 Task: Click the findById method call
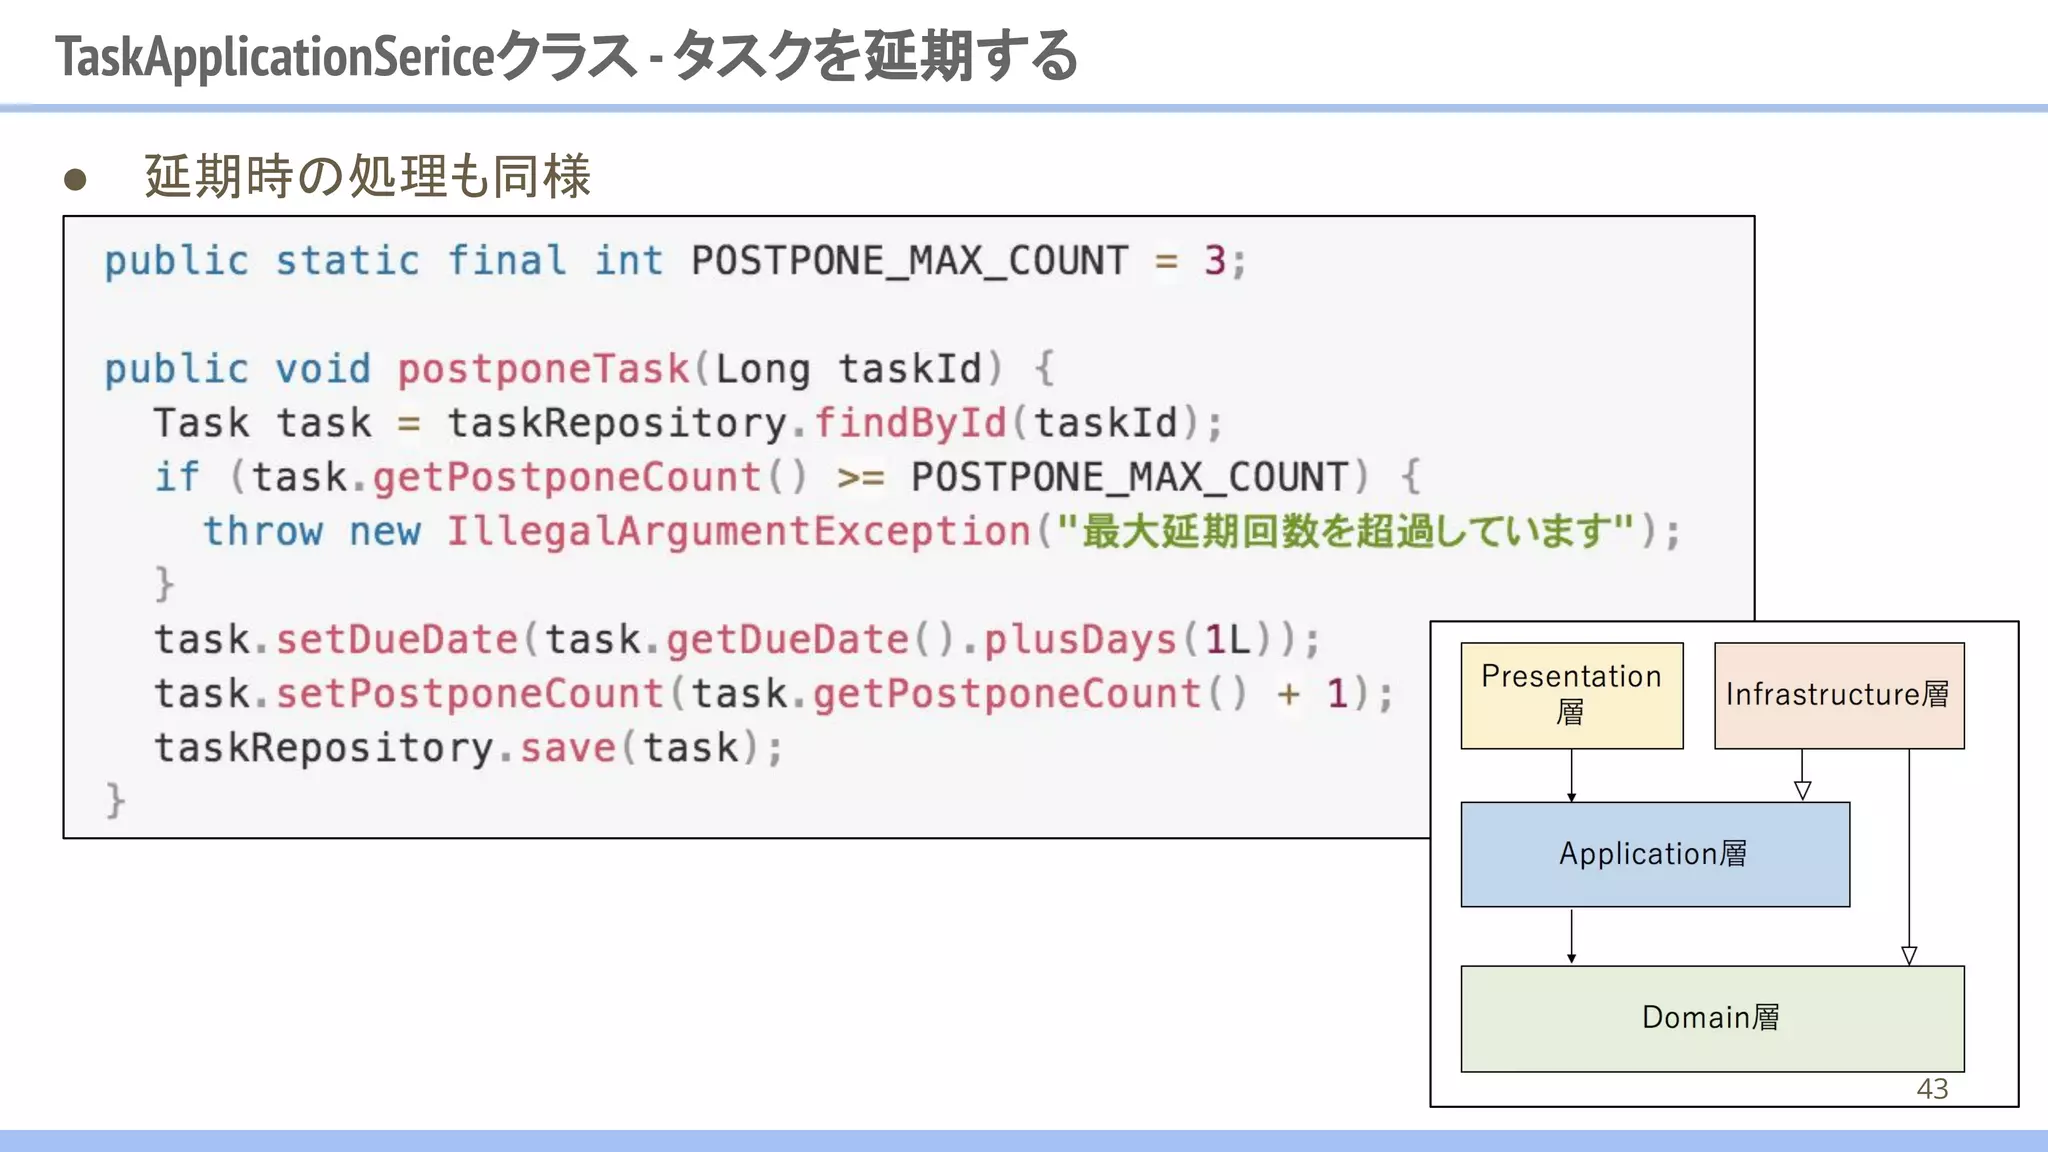click(x=910, y=423)
